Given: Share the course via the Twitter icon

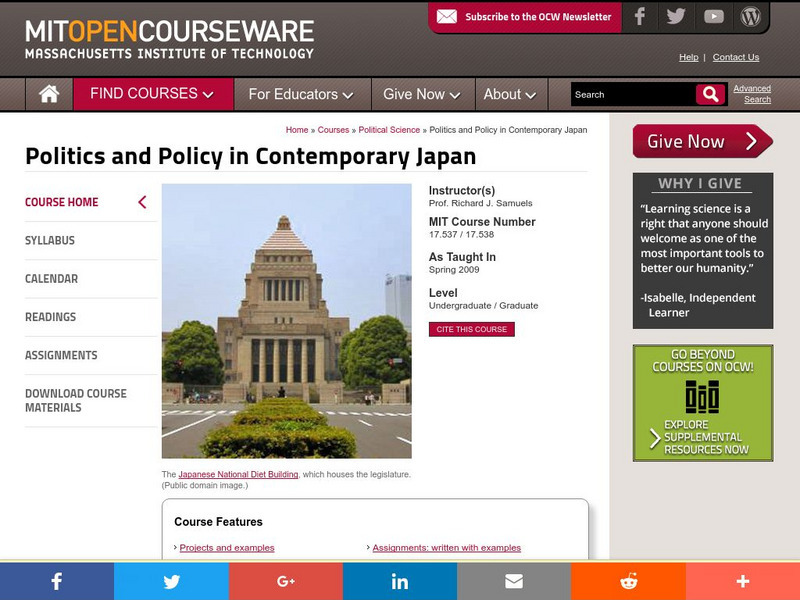Looking at the screenshot, I should tap(171, 580).
